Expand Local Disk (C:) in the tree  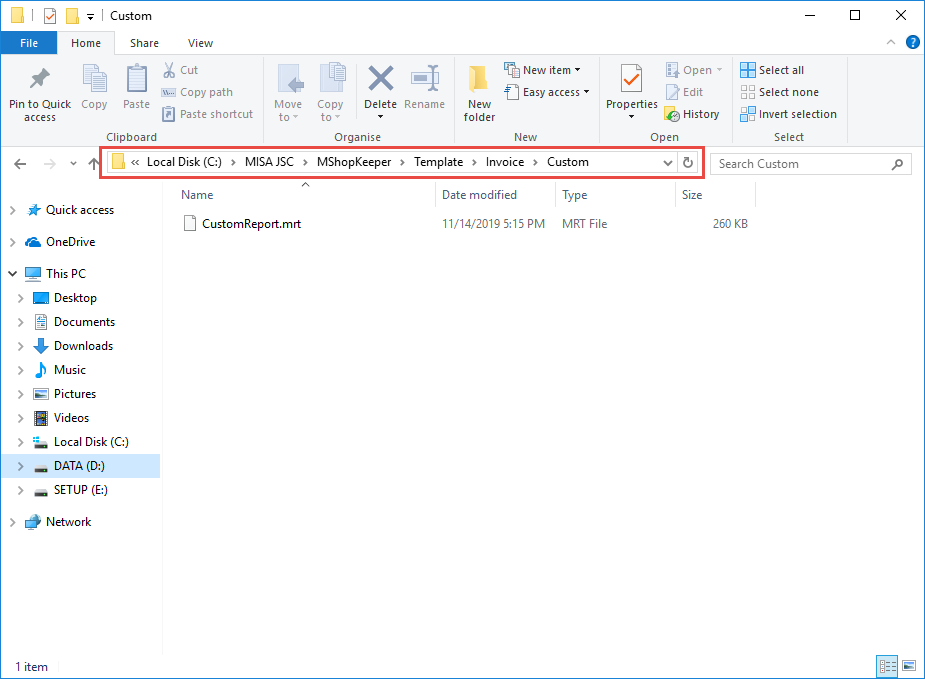(21, 442)
